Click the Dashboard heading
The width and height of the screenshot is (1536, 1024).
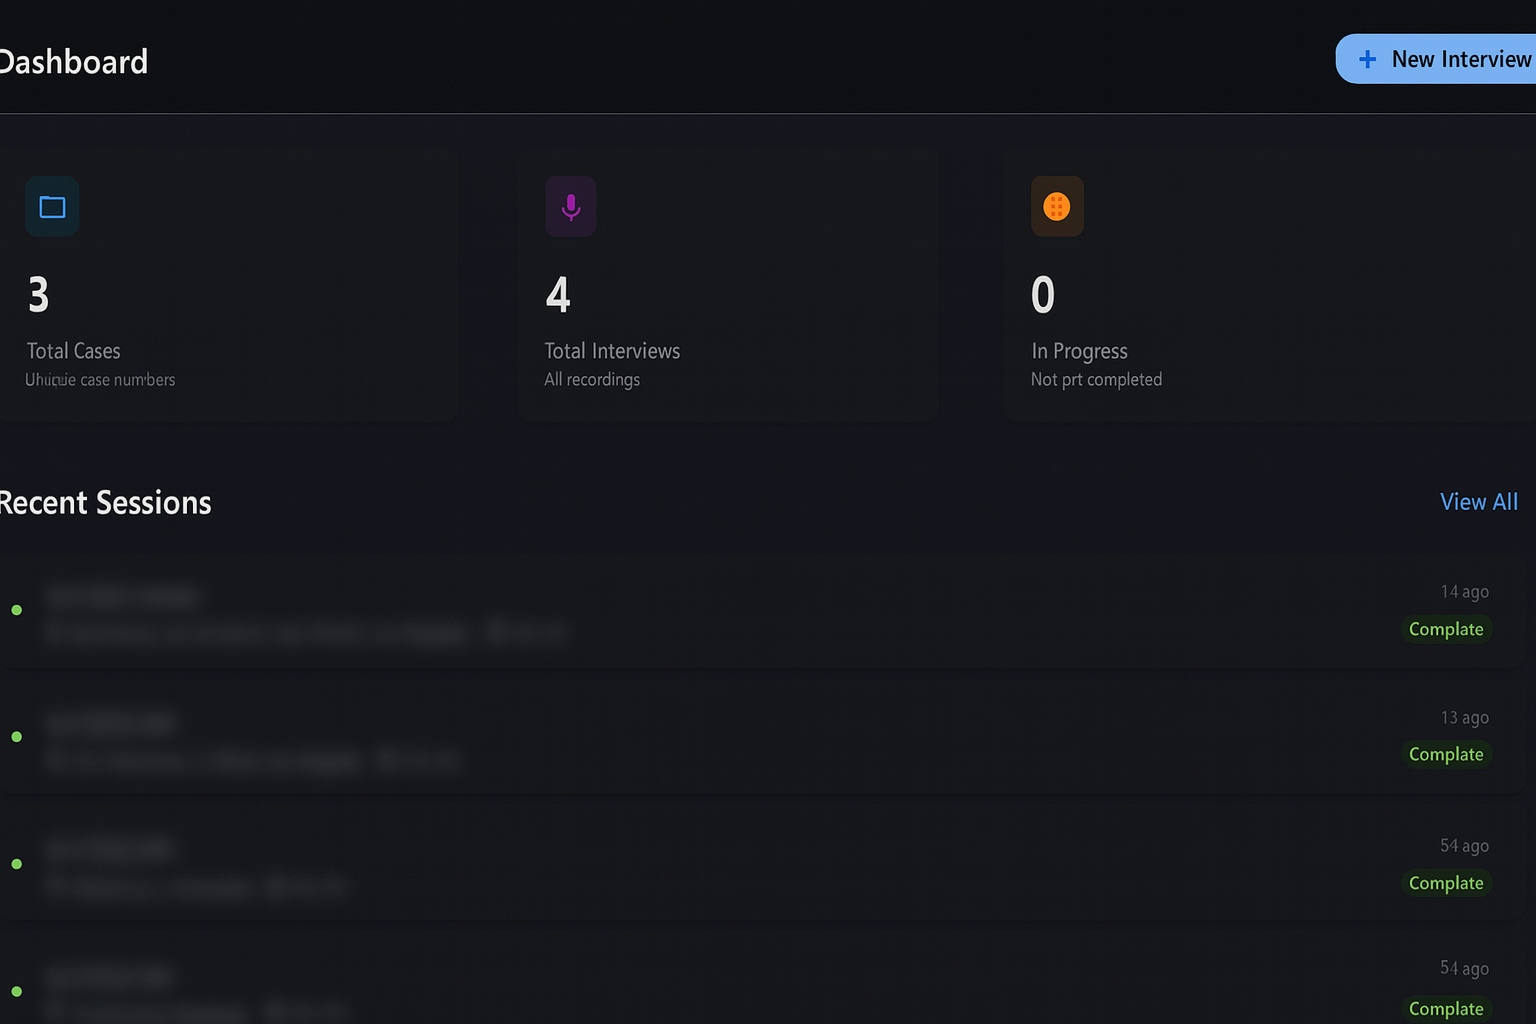[73, 62]
